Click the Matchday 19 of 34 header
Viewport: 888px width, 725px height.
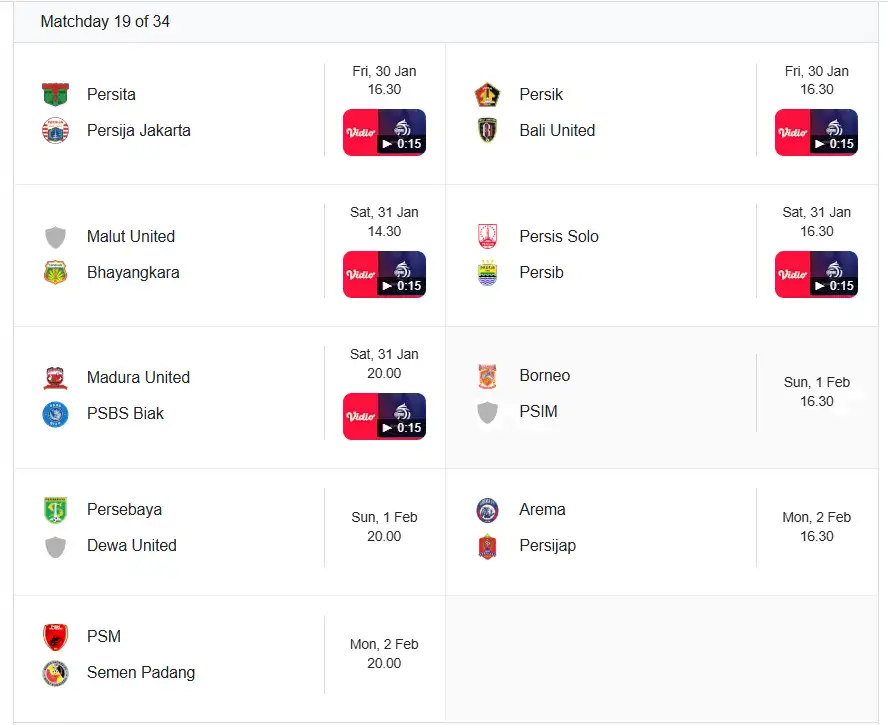click(x=104, y=21)
